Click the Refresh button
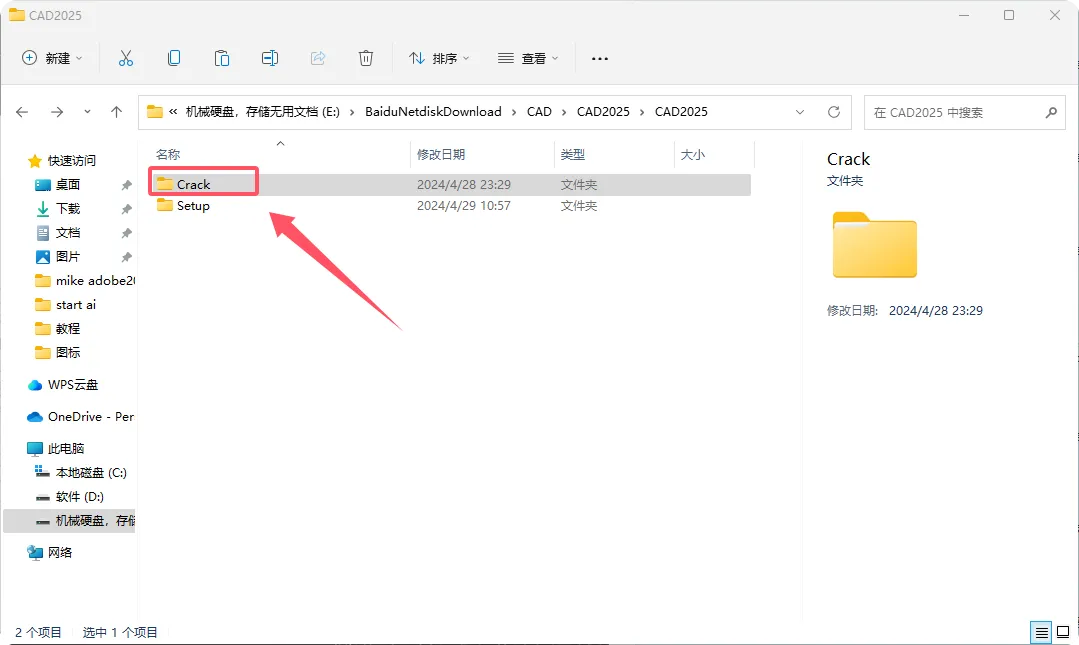 tap(834, 112)
